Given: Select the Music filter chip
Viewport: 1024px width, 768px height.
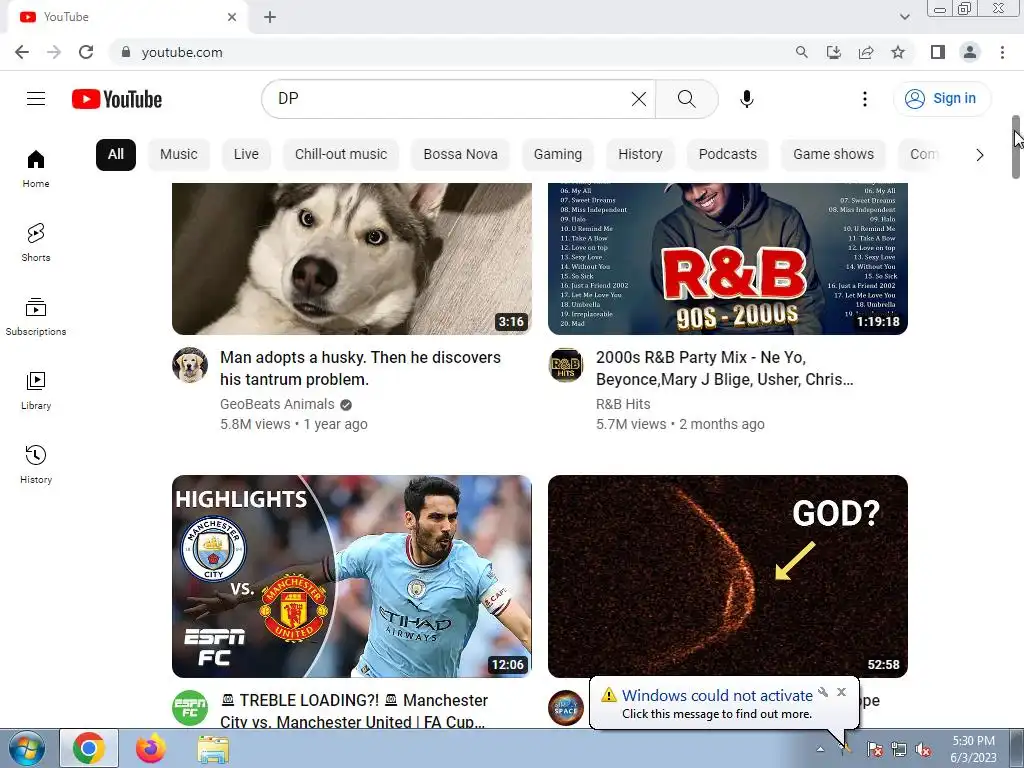Looking at the screenshot, I should tap(178, 155).
